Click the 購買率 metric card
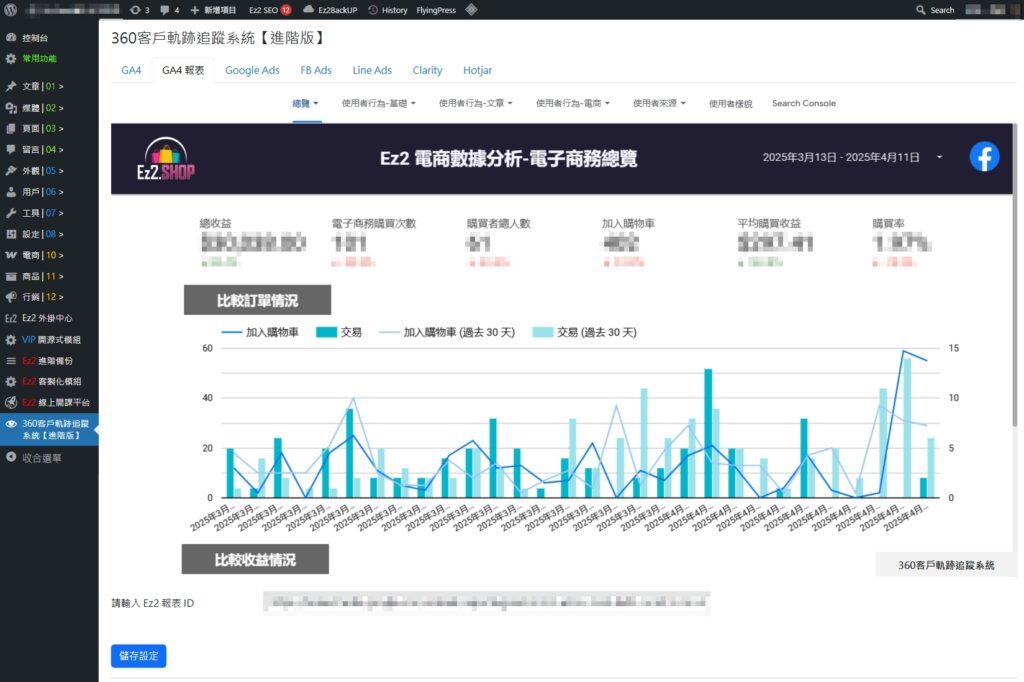 point(901,242)
